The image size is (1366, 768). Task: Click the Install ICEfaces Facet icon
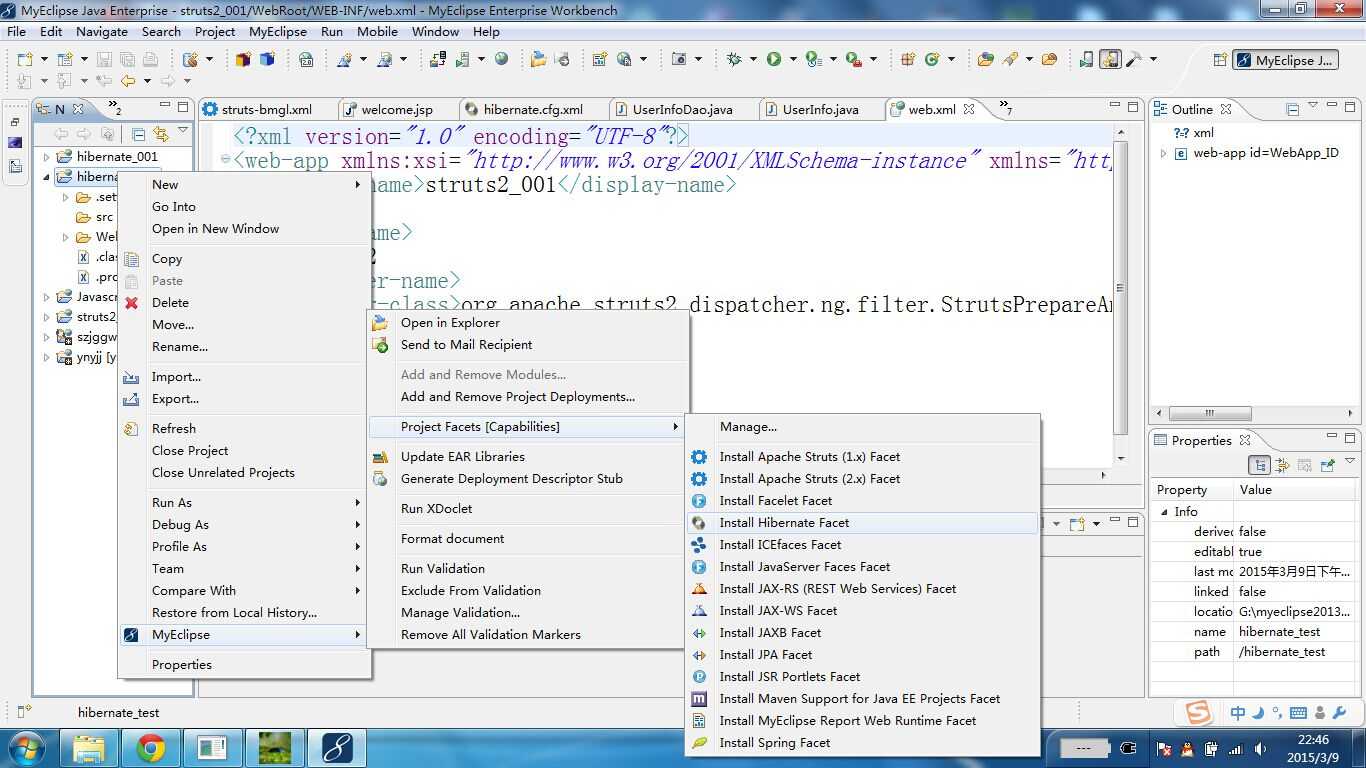(699, 545)
